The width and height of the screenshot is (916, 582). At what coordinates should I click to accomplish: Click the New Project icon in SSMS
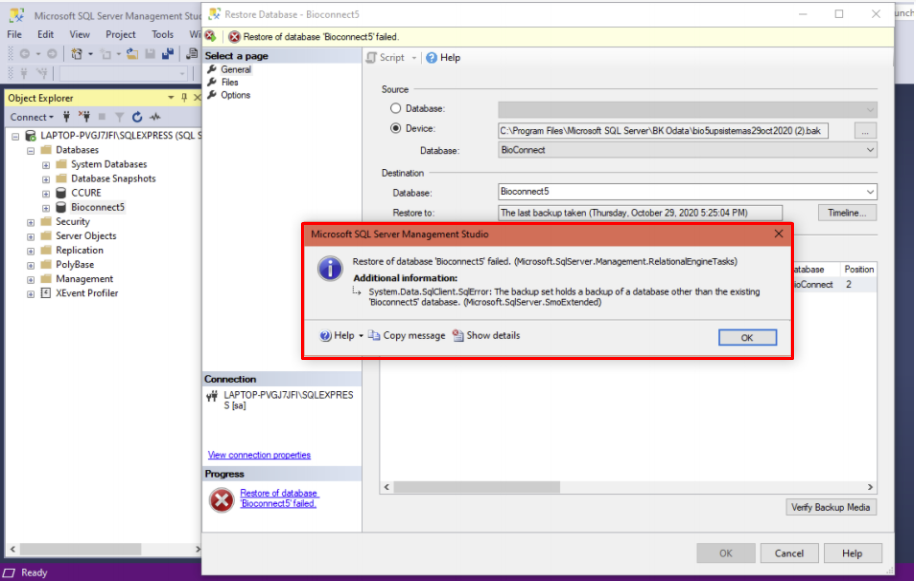pyautogui.click(x=77, y=54)
